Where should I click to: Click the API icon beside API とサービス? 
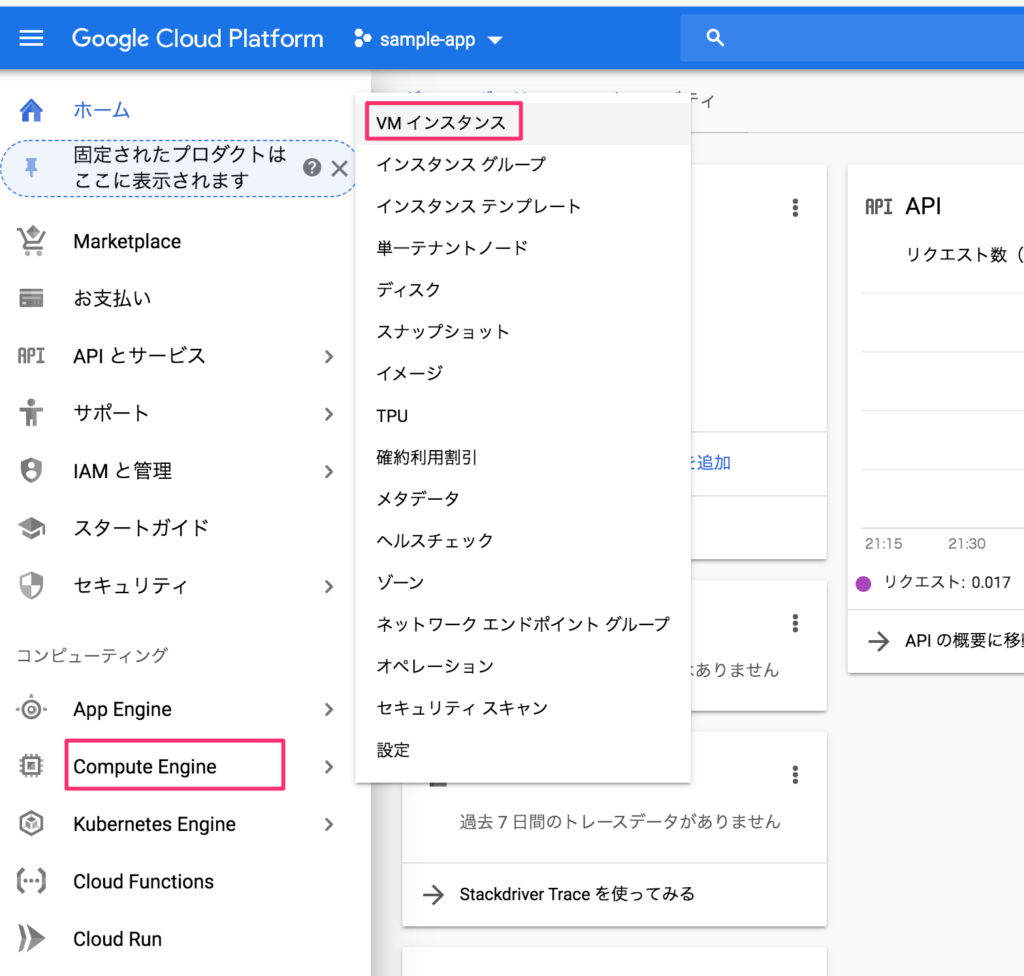tap(31, 355)
